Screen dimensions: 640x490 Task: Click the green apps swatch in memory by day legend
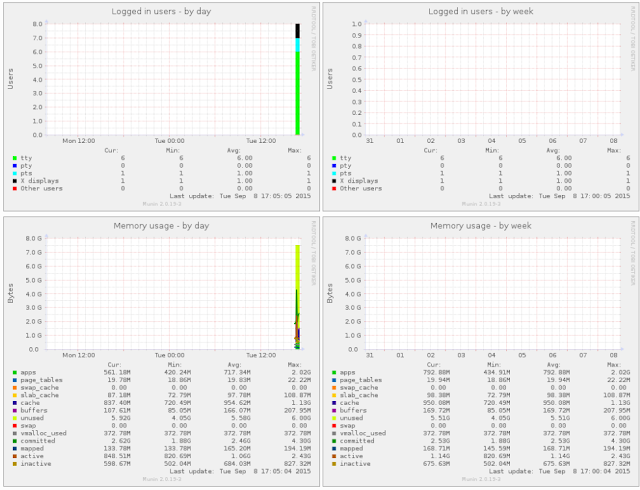point(15,372)
